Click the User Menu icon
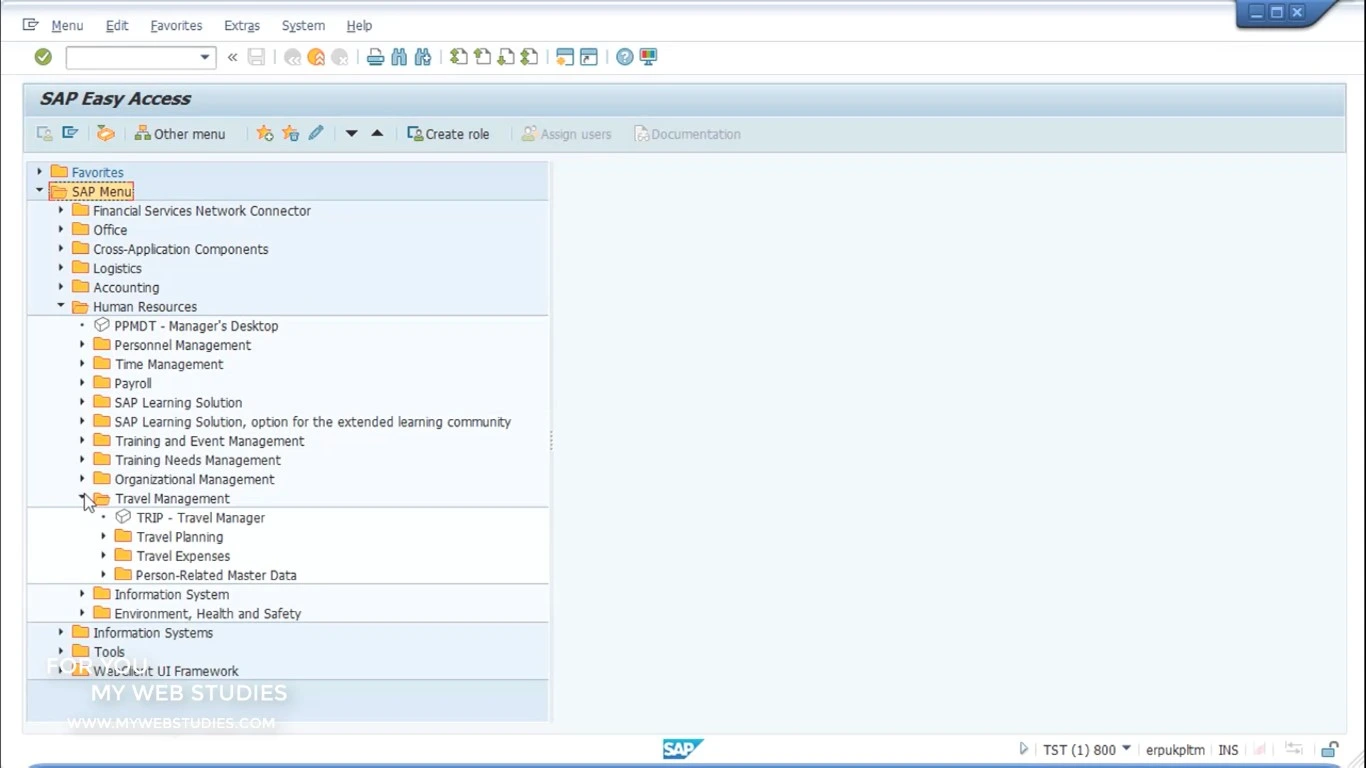 [45, 133]
